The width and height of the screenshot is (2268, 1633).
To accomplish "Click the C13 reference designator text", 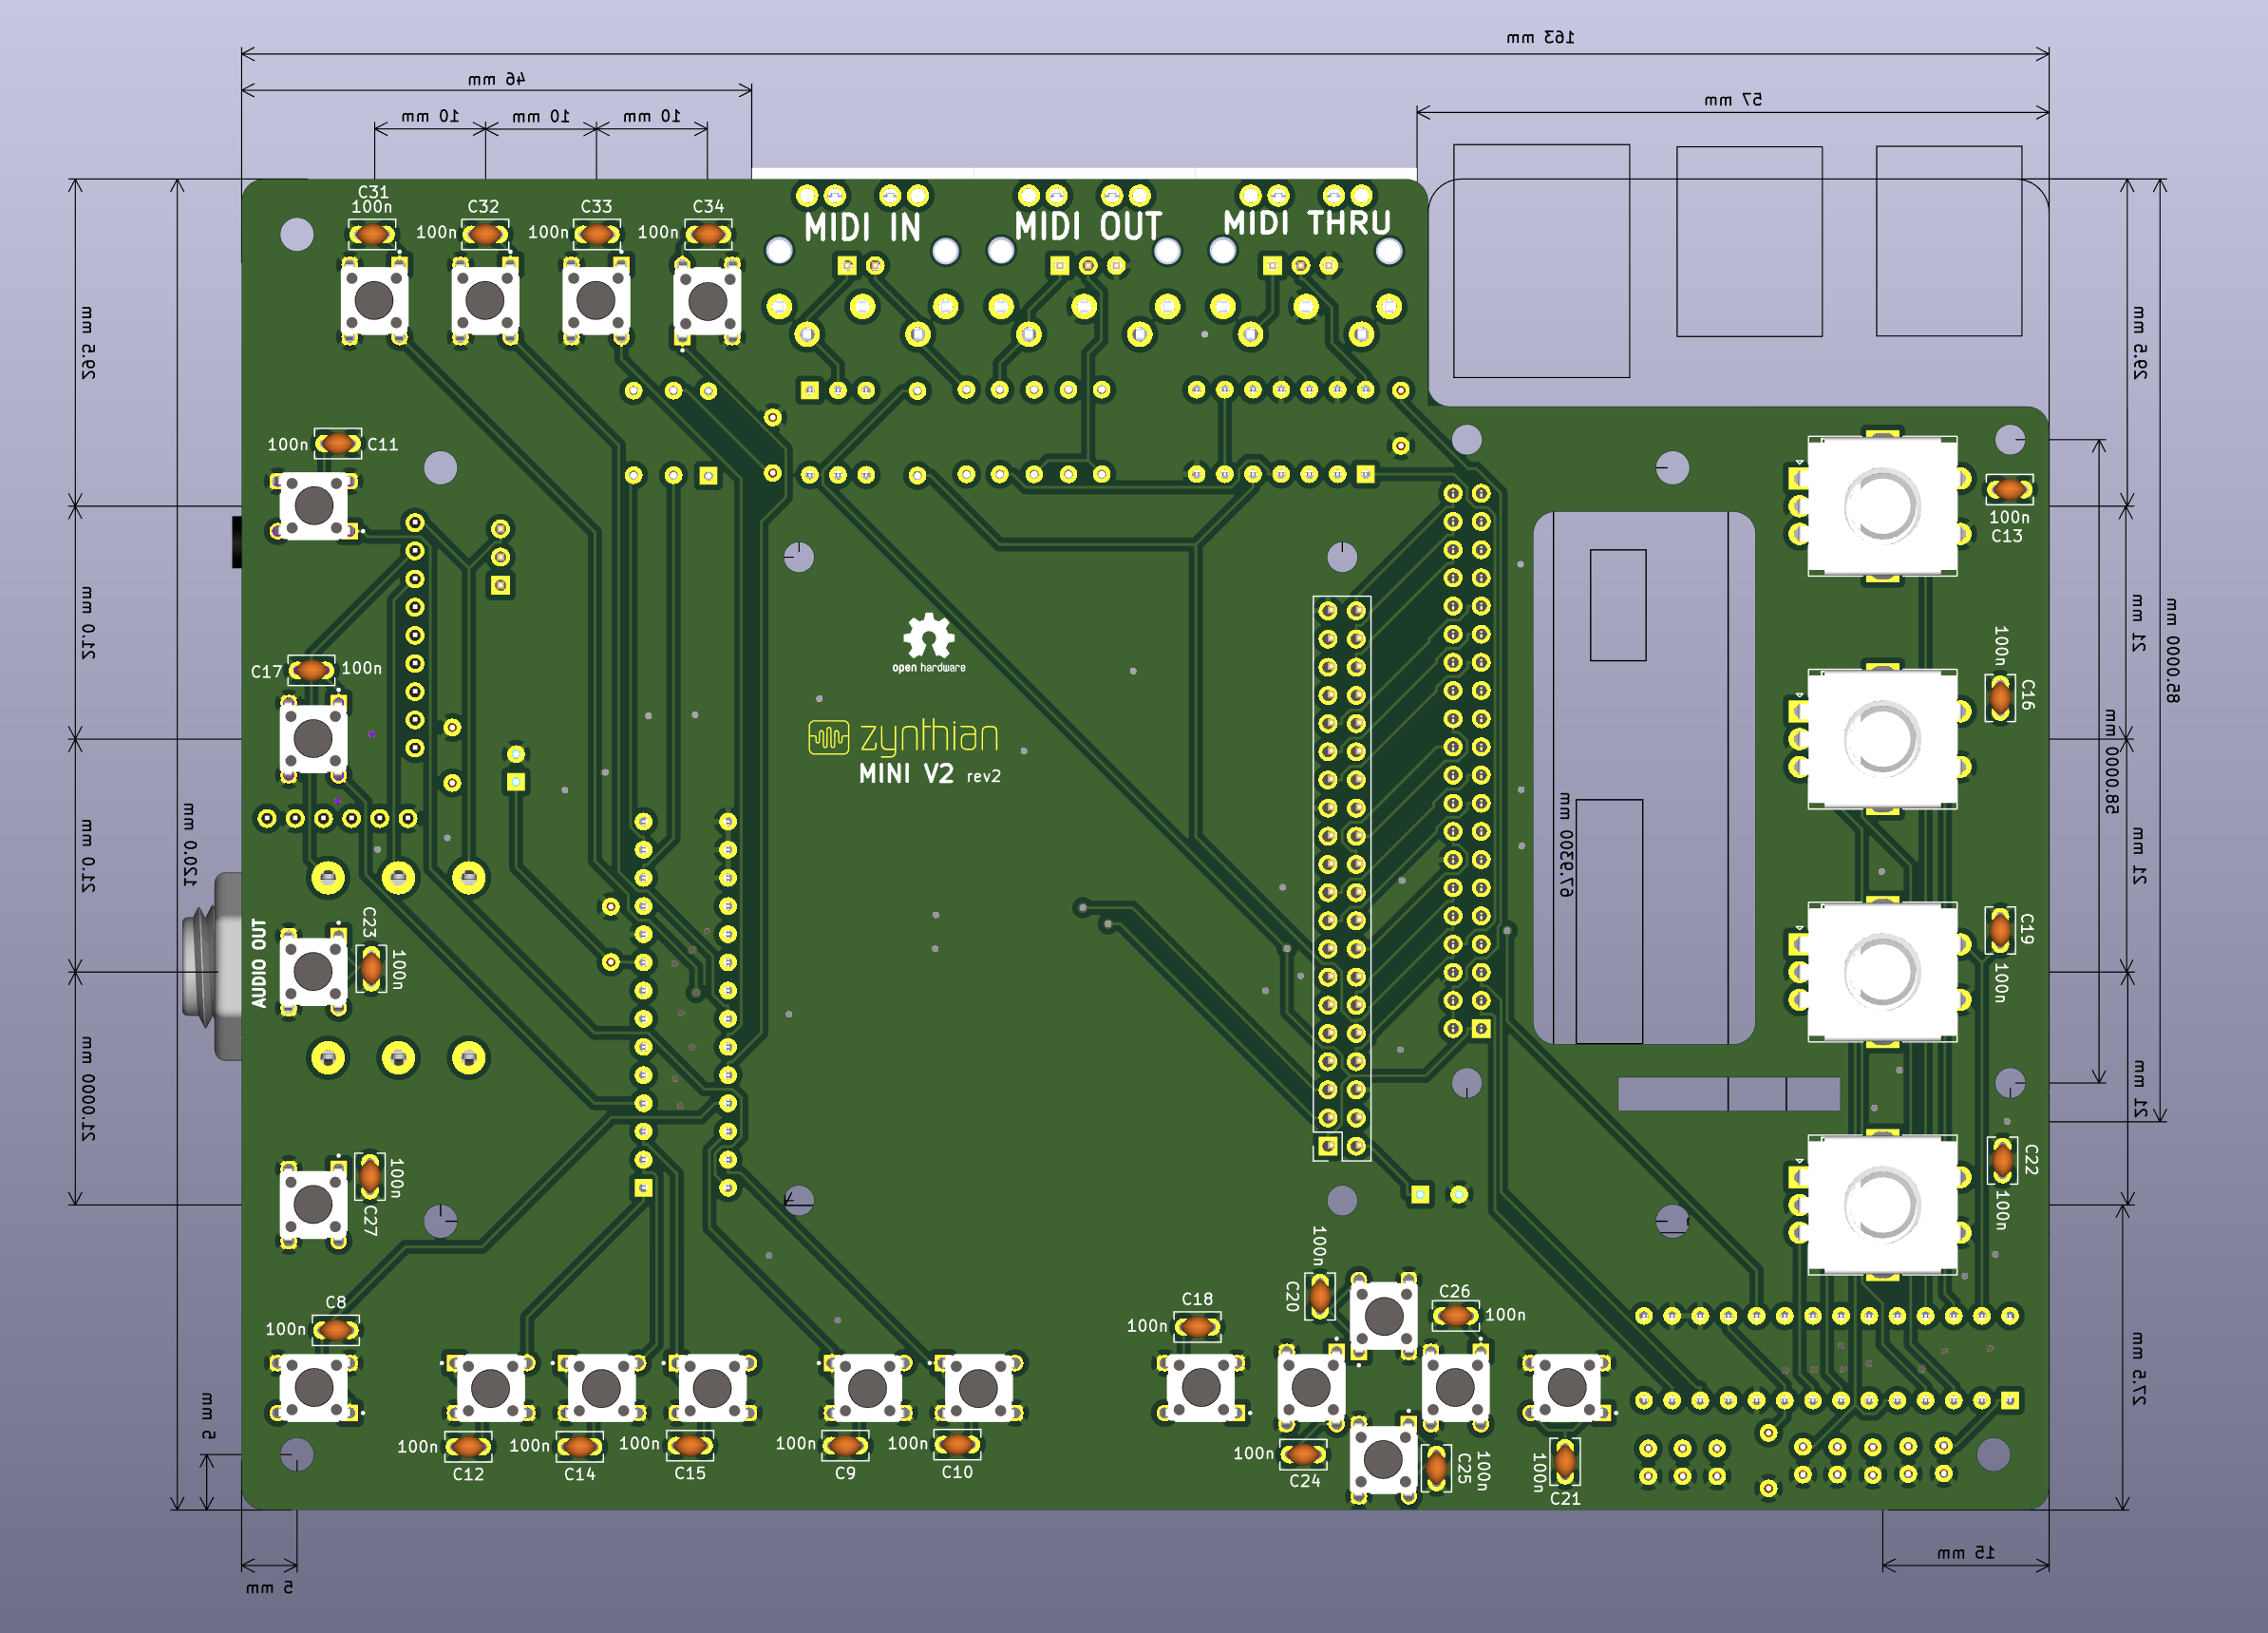I will [x=2006, y=536].
